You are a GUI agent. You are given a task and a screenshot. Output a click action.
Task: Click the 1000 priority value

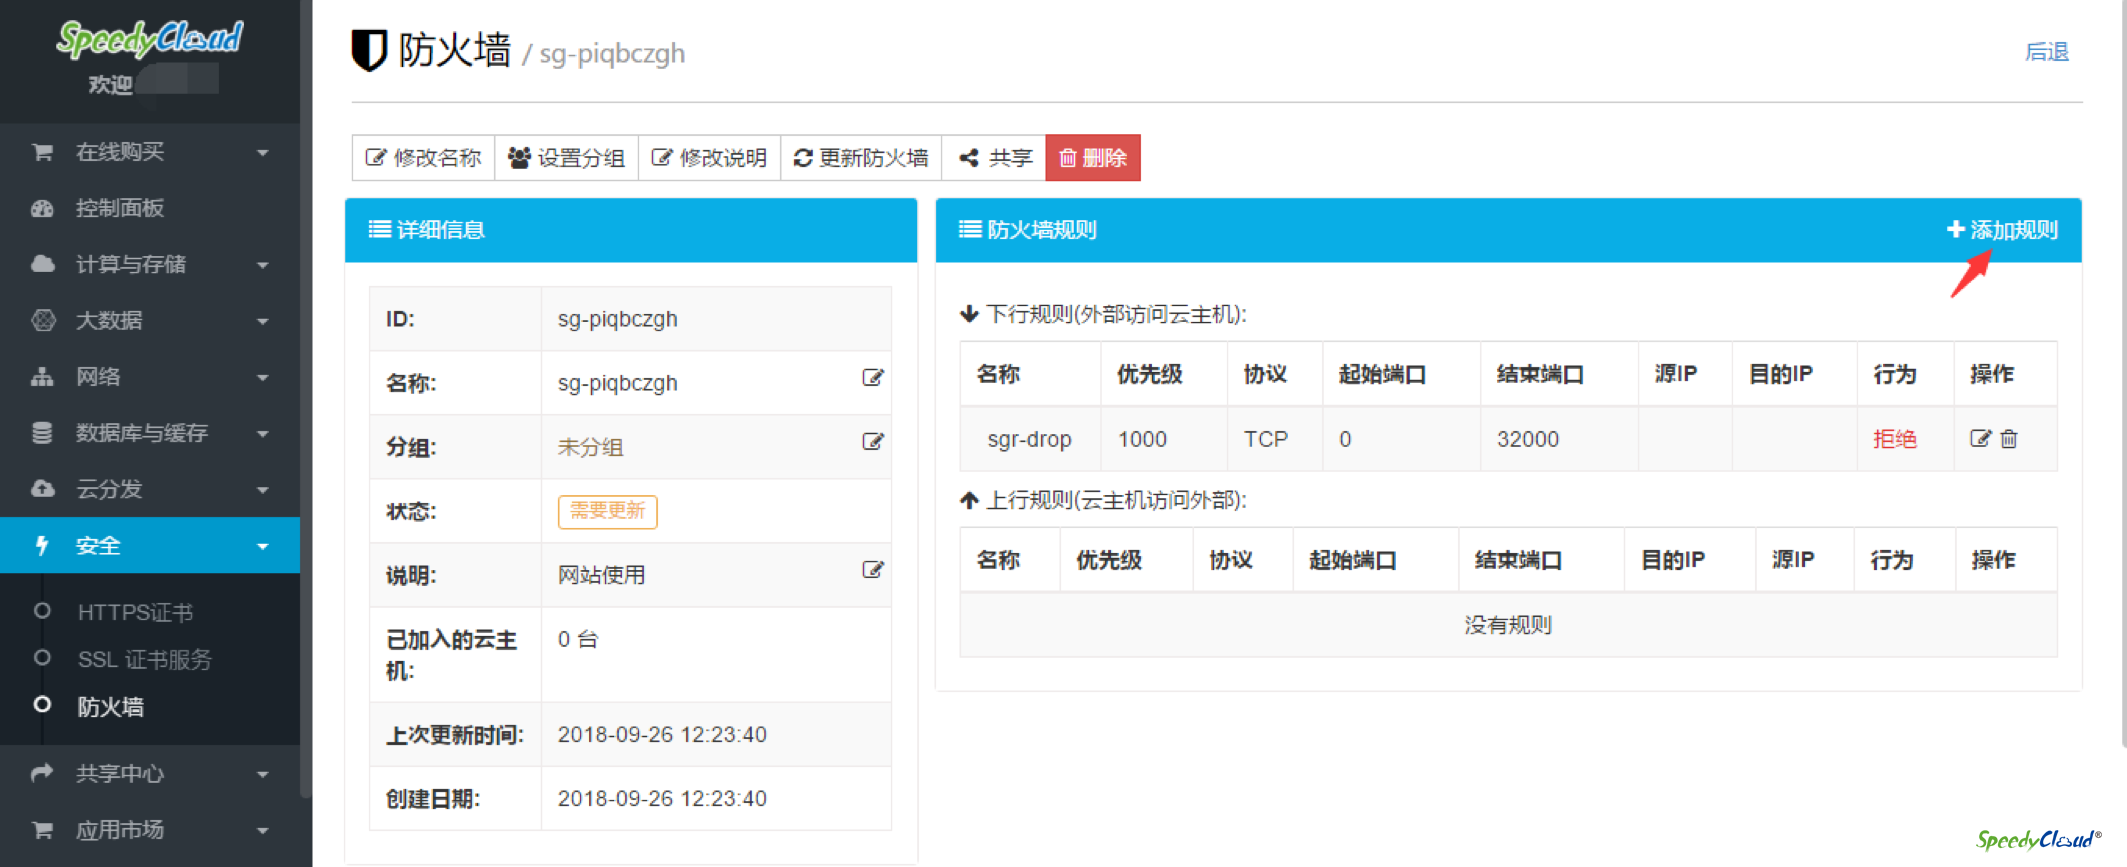coord(1142,439)
